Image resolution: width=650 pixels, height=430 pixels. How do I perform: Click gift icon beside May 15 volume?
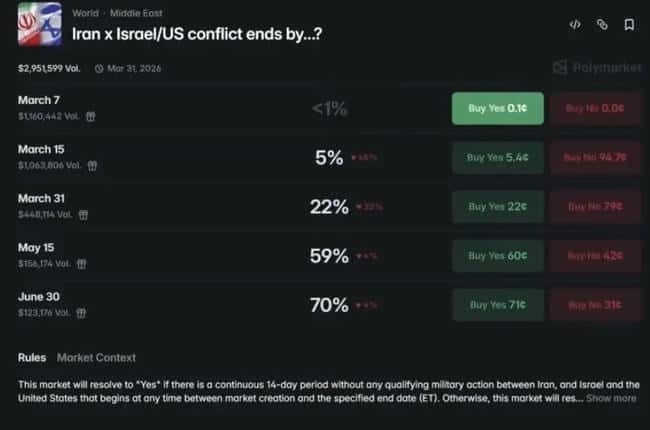(81, 263)
